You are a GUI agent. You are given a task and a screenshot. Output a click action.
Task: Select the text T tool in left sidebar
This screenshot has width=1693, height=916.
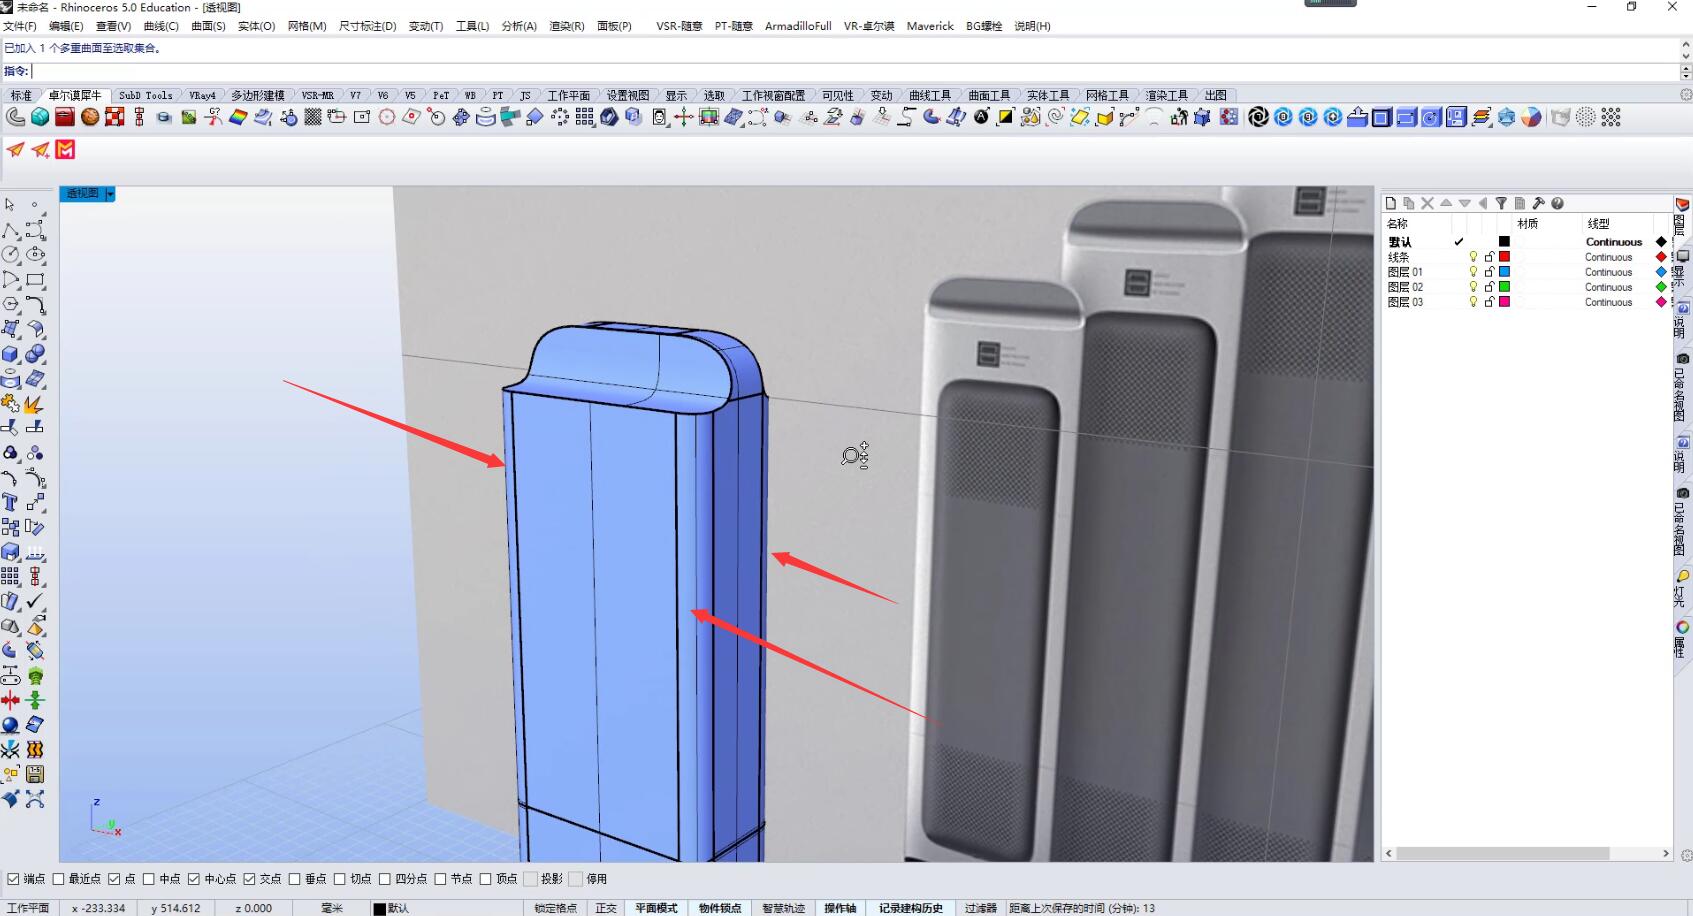click(x=10, y=502)
